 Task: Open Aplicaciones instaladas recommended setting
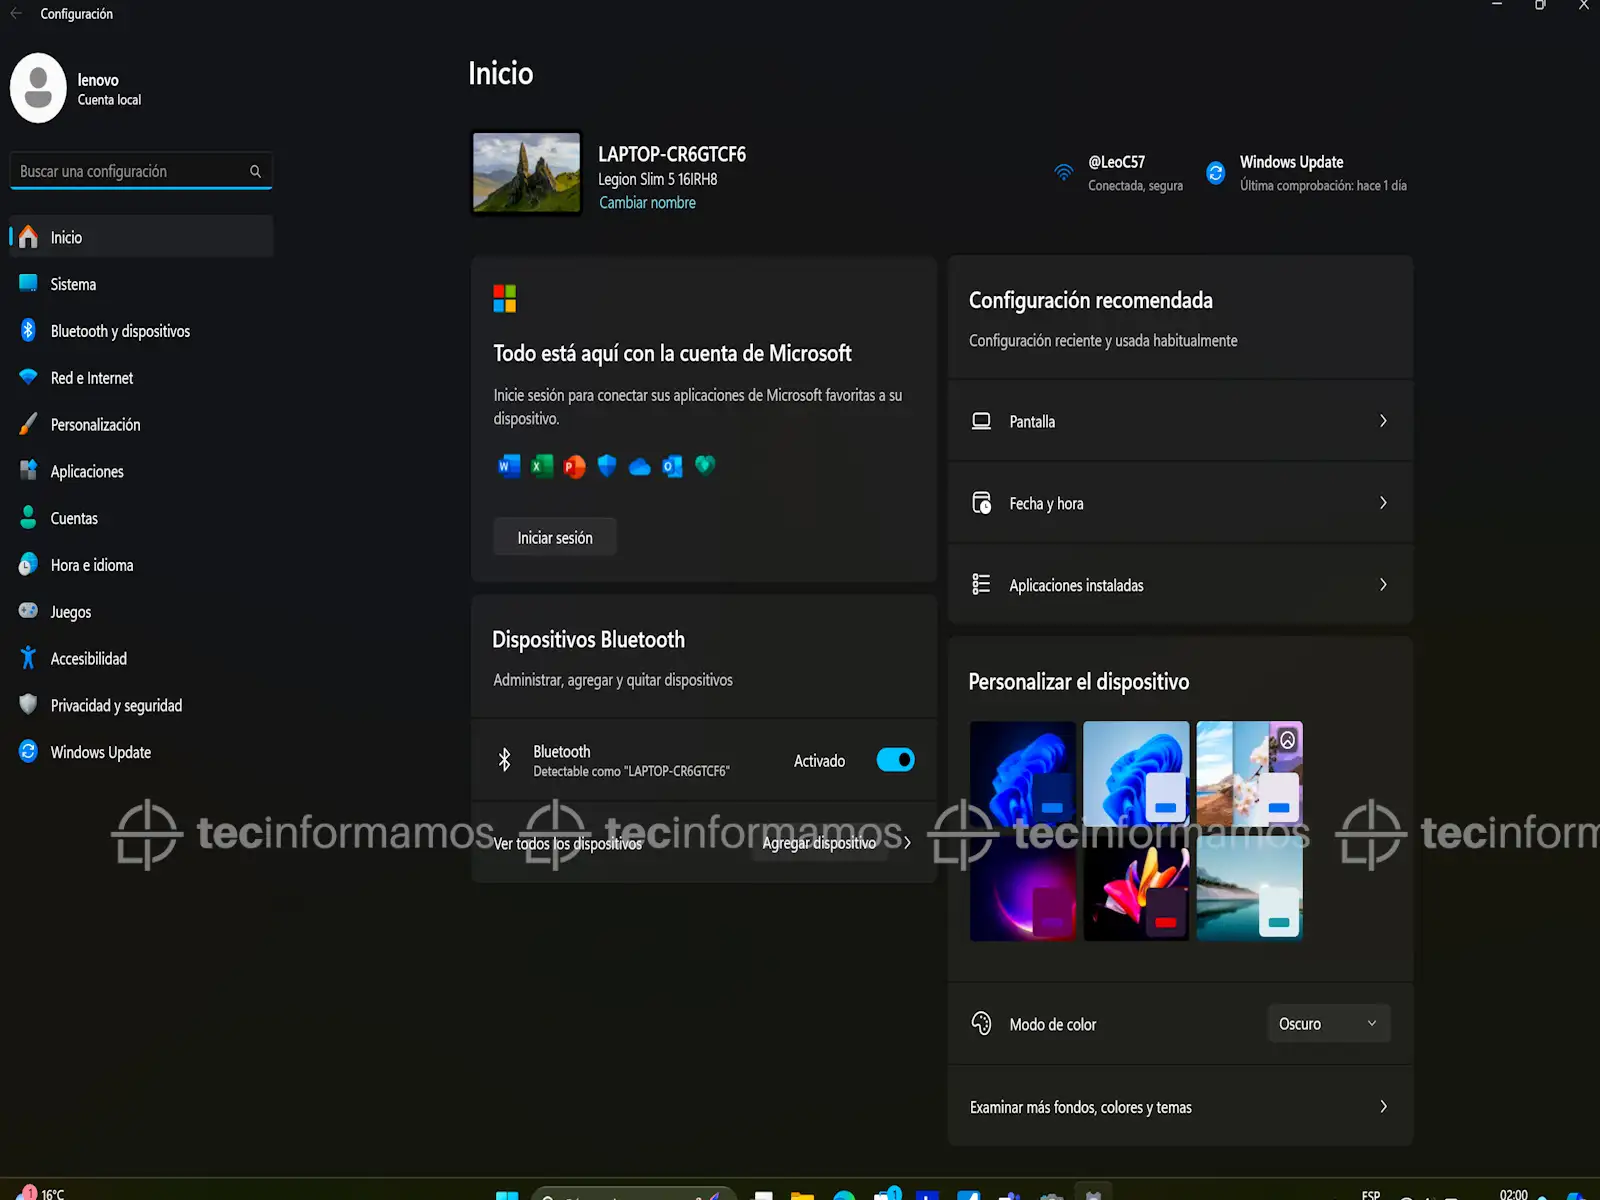(1180, 585)
